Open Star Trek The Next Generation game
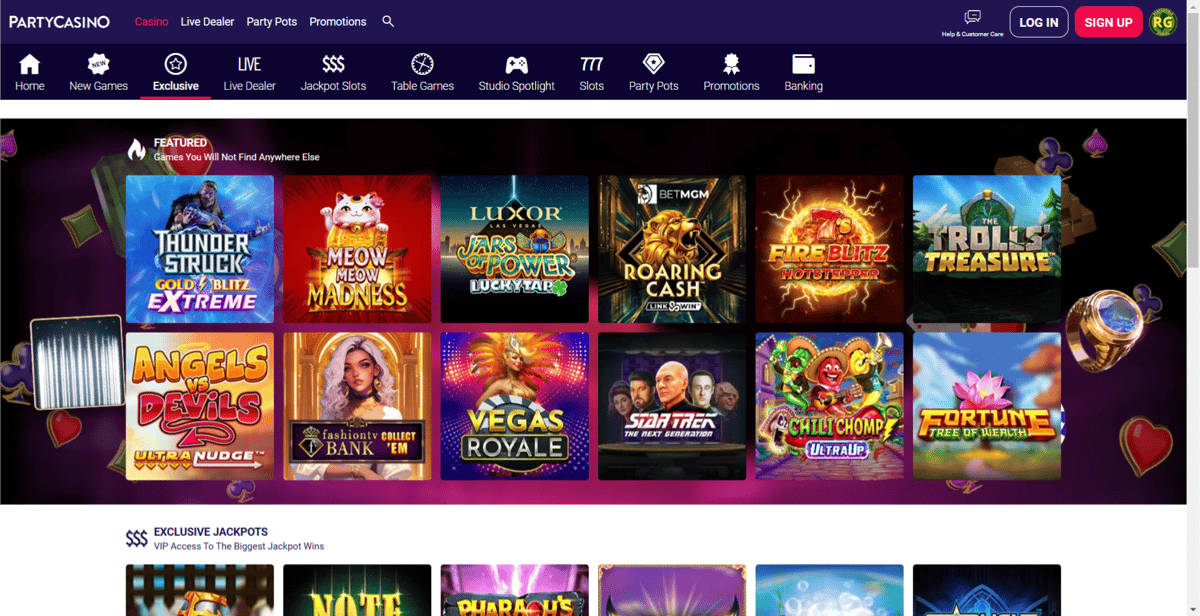The image size is (1200, 616). tap(672, 406)
